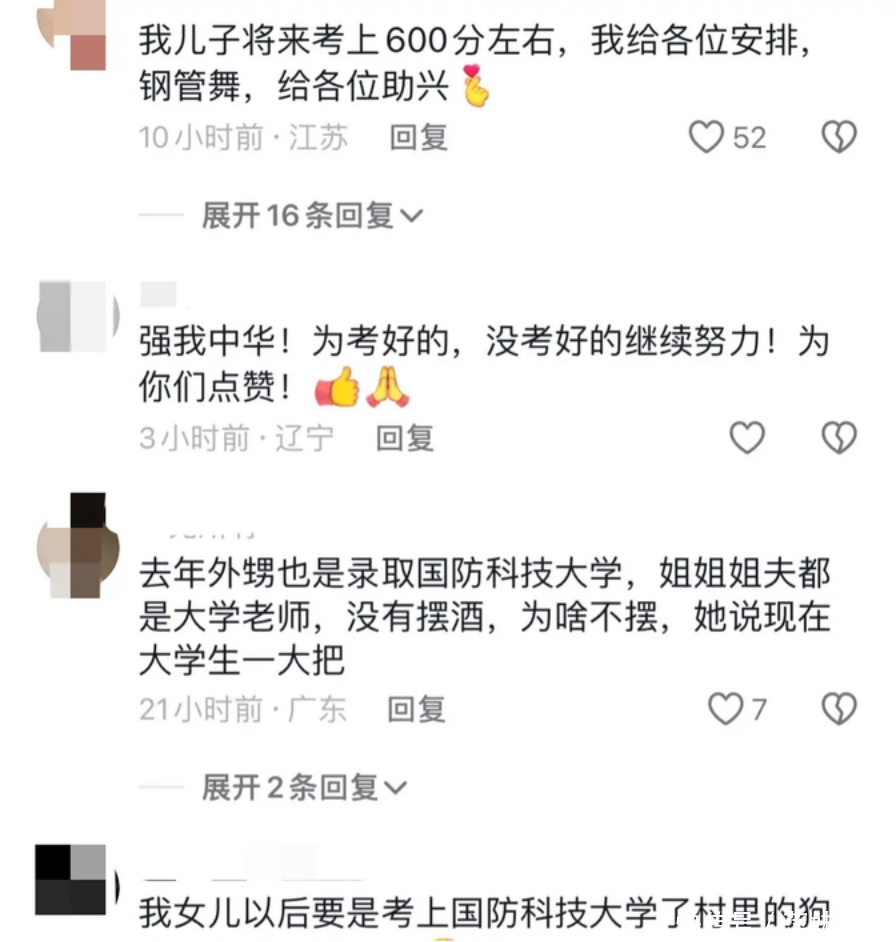This screenshot has height=942, width=896.
Task: Like the 钢管舞 comment with 52 likes
Action: [706, 137]
